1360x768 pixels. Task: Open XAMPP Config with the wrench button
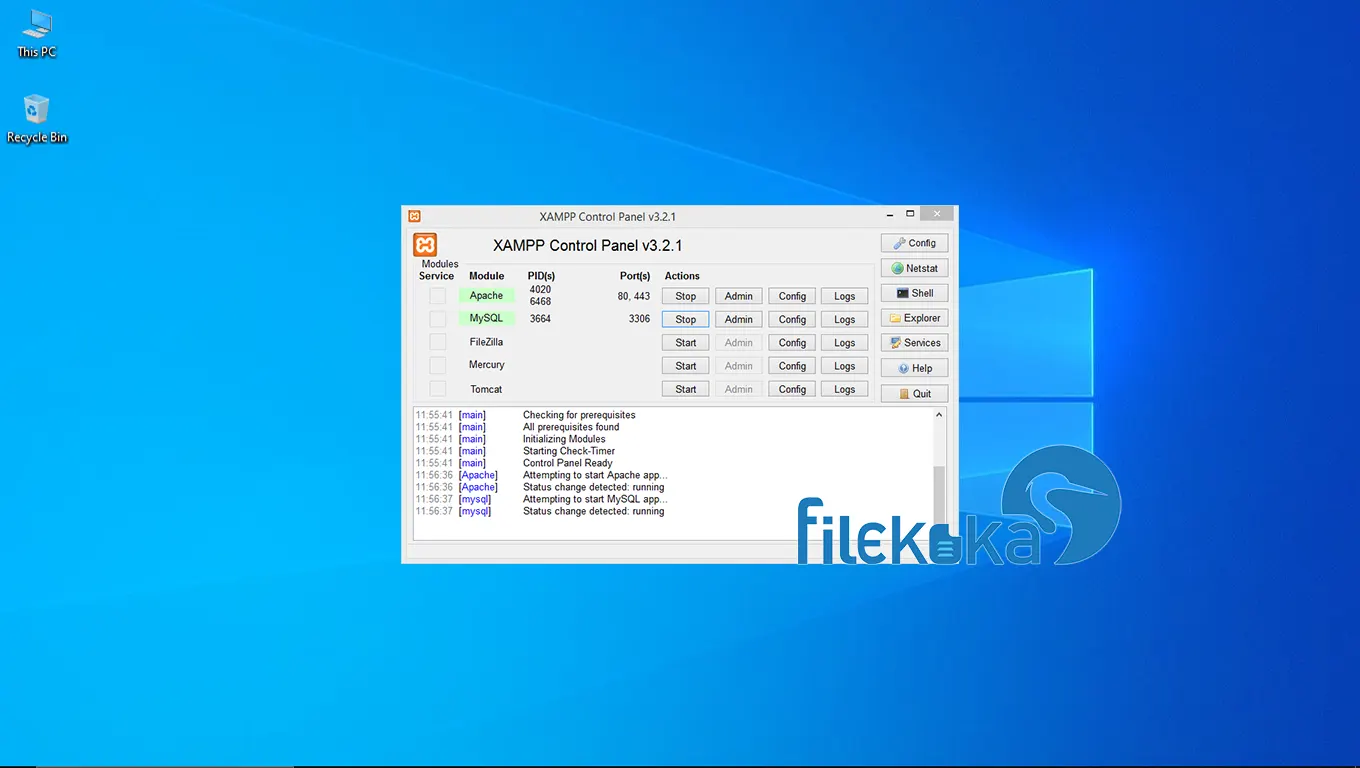[914, 243]
